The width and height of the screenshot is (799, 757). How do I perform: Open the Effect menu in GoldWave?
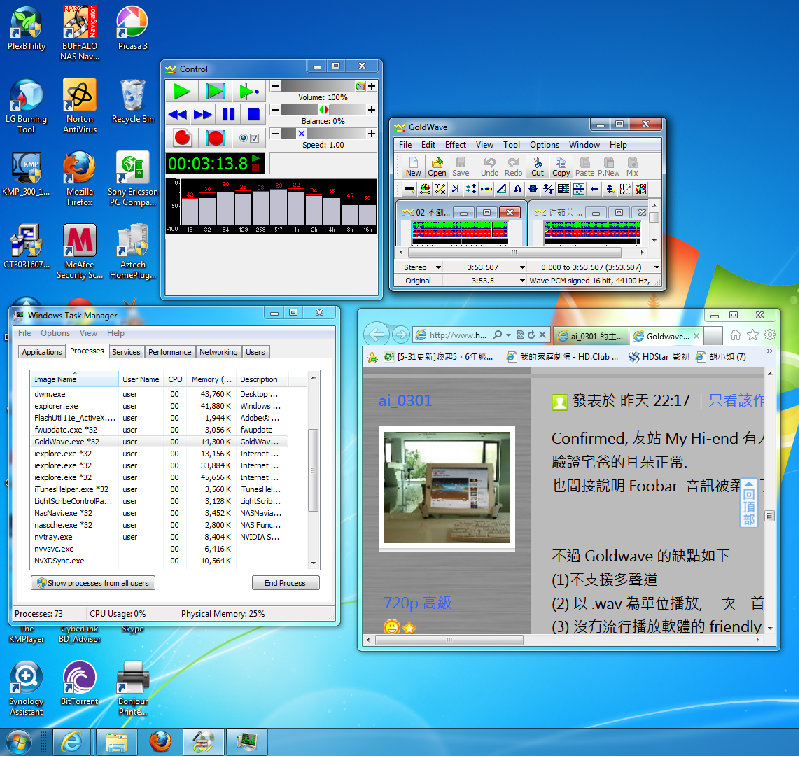point(455,145)
